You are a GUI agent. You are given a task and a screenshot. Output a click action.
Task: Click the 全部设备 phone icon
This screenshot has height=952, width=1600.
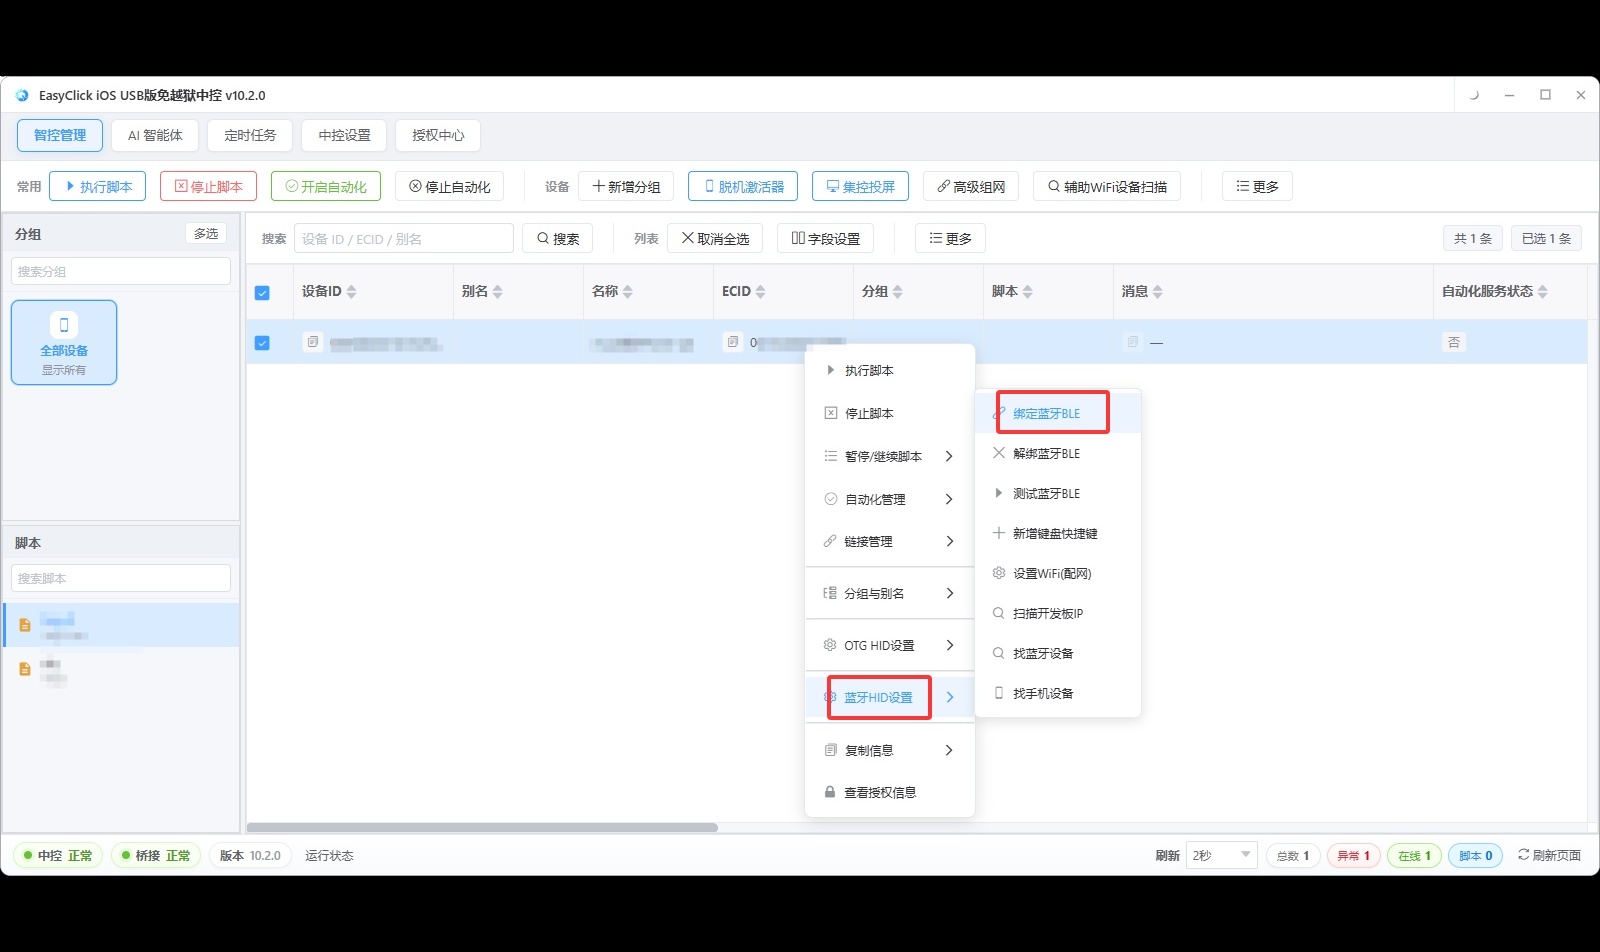coord(64,324)
